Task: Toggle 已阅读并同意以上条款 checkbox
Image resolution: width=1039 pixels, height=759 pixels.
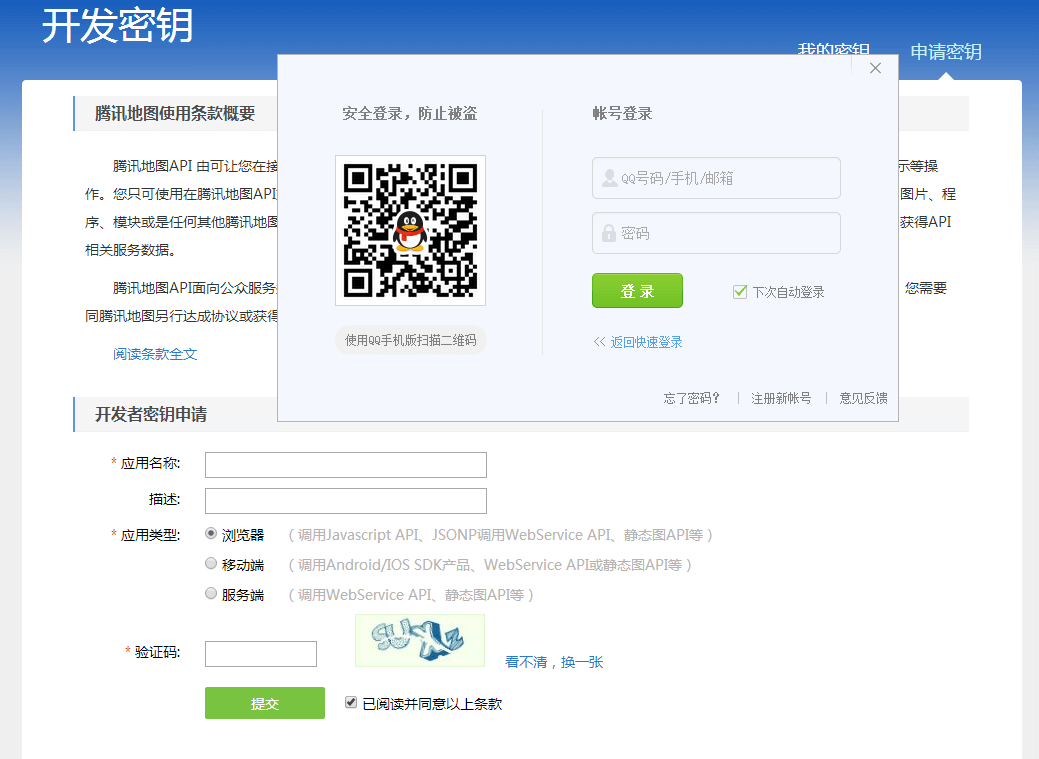Action: click(351, 702)
